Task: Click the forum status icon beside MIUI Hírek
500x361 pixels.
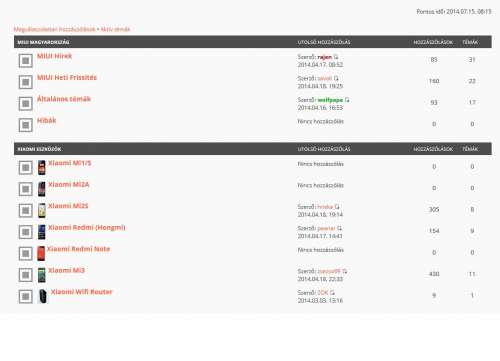Action: coord(26,61)
